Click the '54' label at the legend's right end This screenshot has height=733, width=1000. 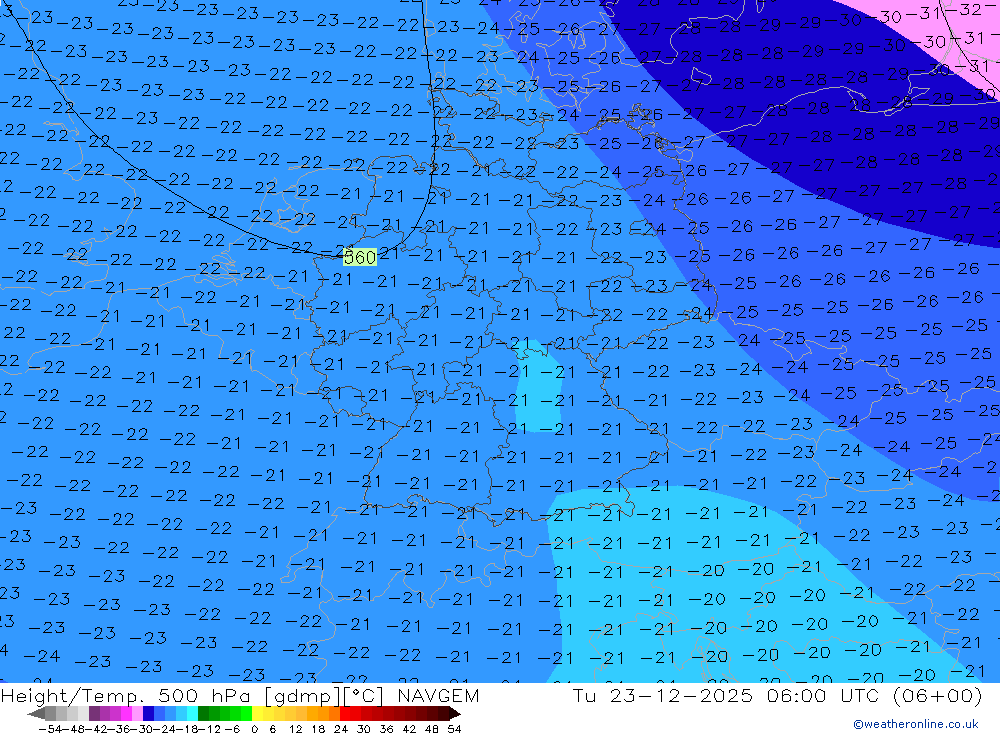[x=454, y=729]
